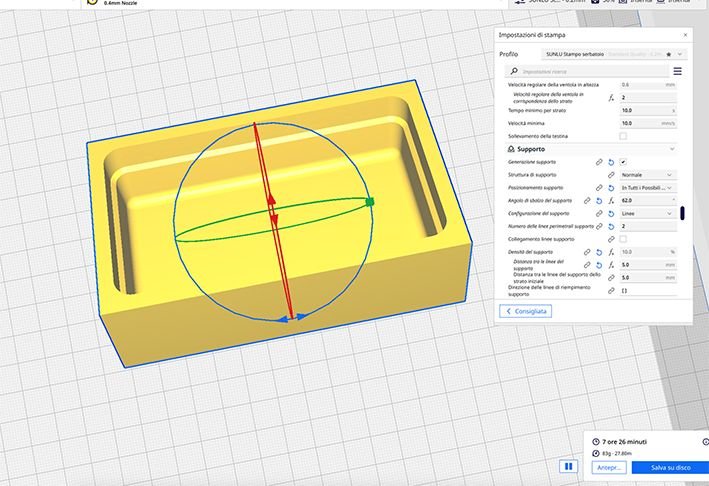709x486 pixels.
Task: Click the link icon for Angolo di sbalzo
Action: point(587,200)
